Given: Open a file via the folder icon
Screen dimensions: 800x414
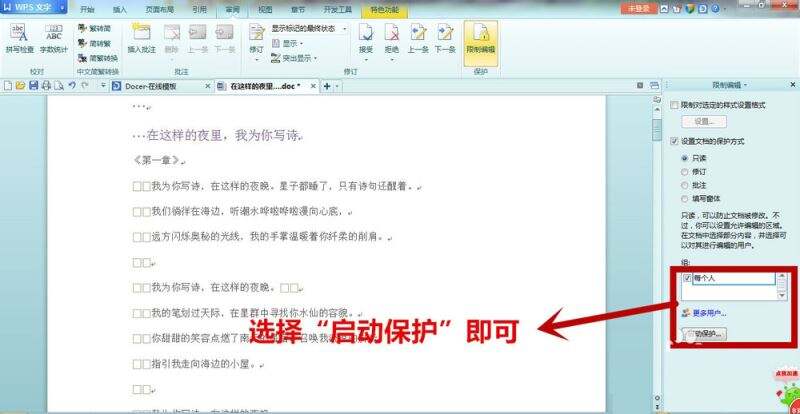Looking at the screenshot, I should coord(20,86).
